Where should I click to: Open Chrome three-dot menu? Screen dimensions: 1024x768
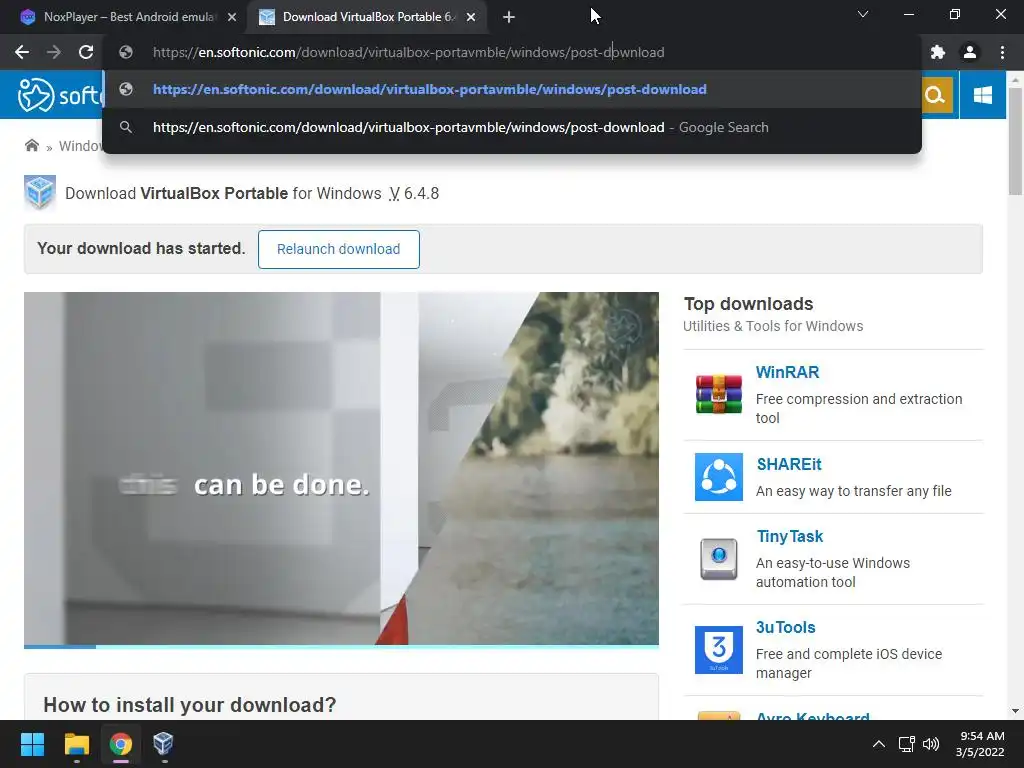[1002, 52]
